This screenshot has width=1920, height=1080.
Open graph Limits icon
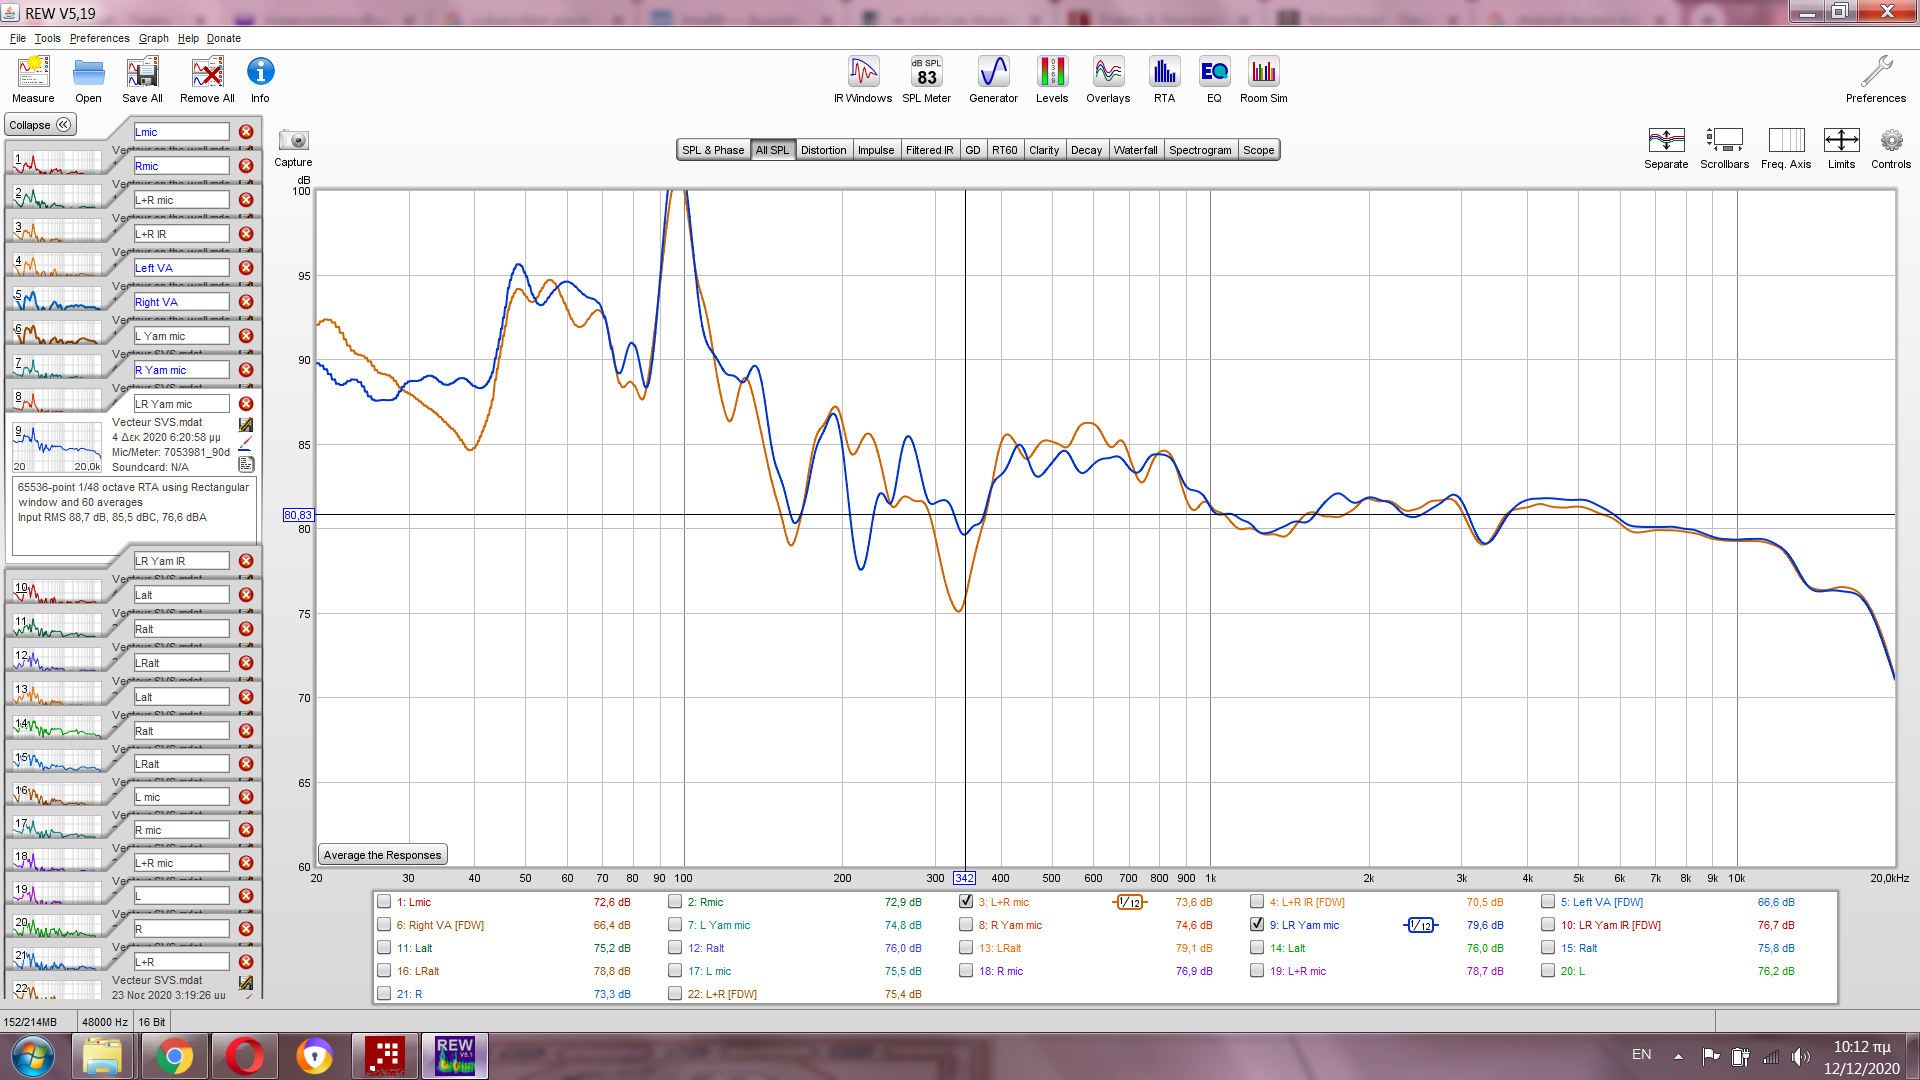(1841, 148)
